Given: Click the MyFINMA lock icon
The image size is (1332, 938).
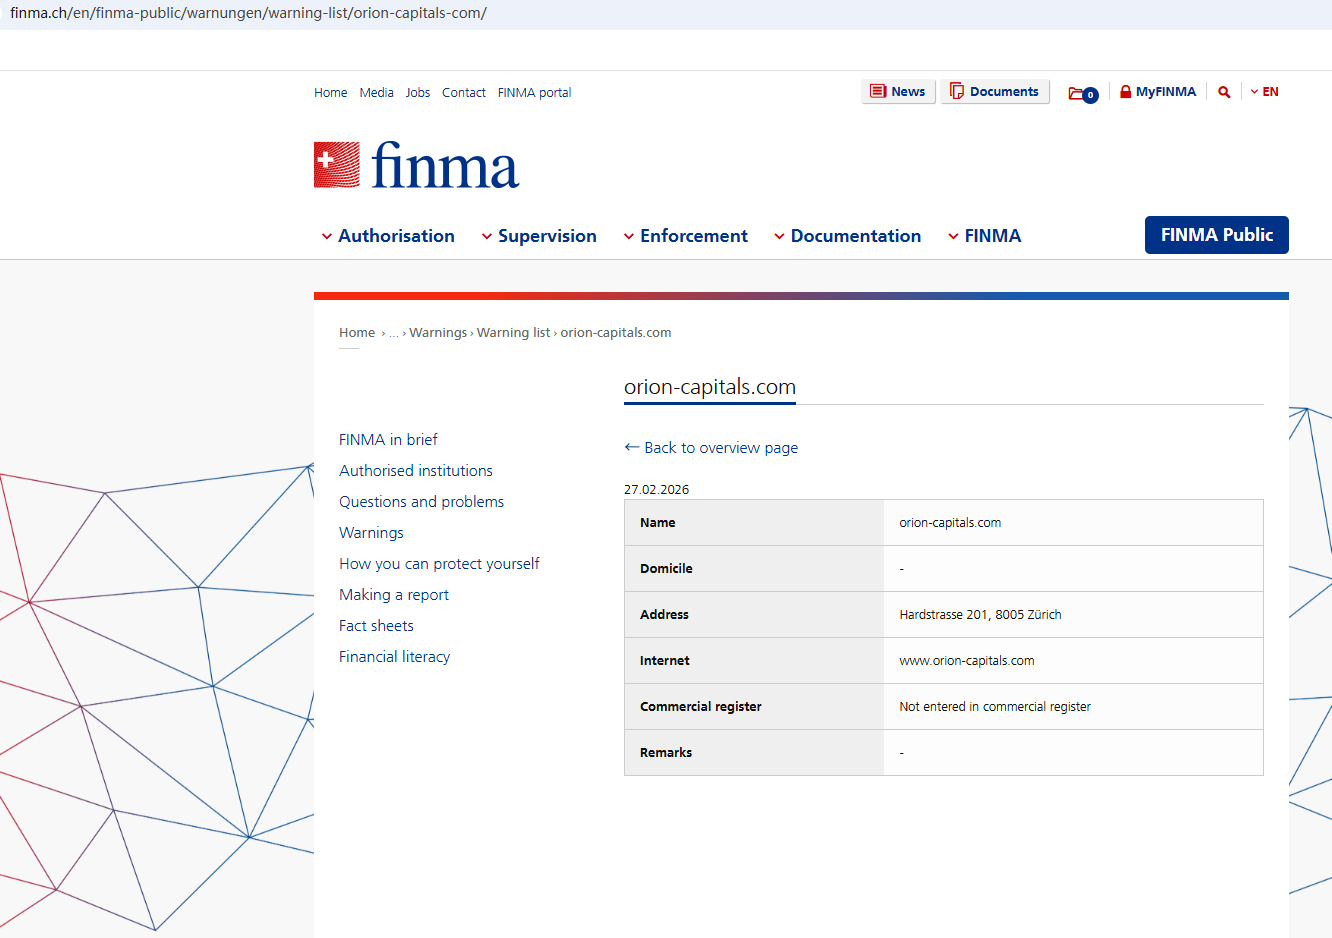Looking at the screenshot, I should click(x=1126, y=92).
